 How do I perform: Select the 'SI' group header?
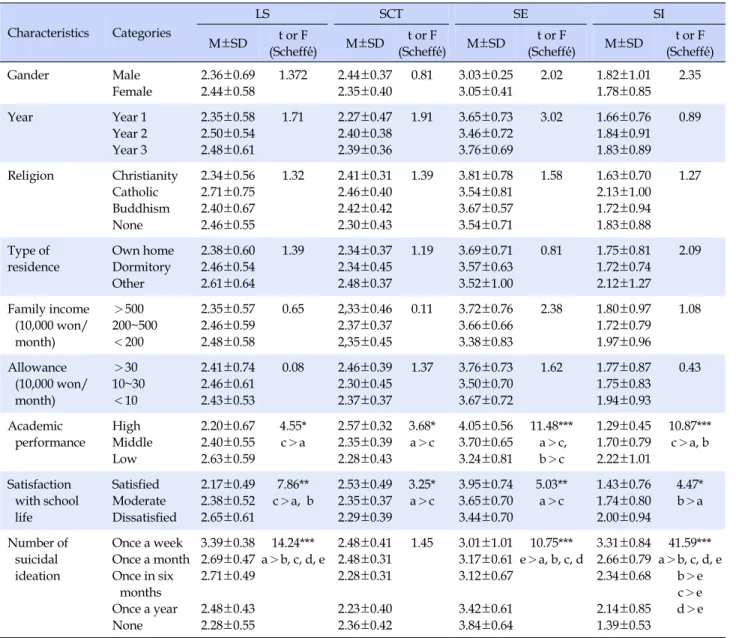pyautogui.click(x=659, y=14)
